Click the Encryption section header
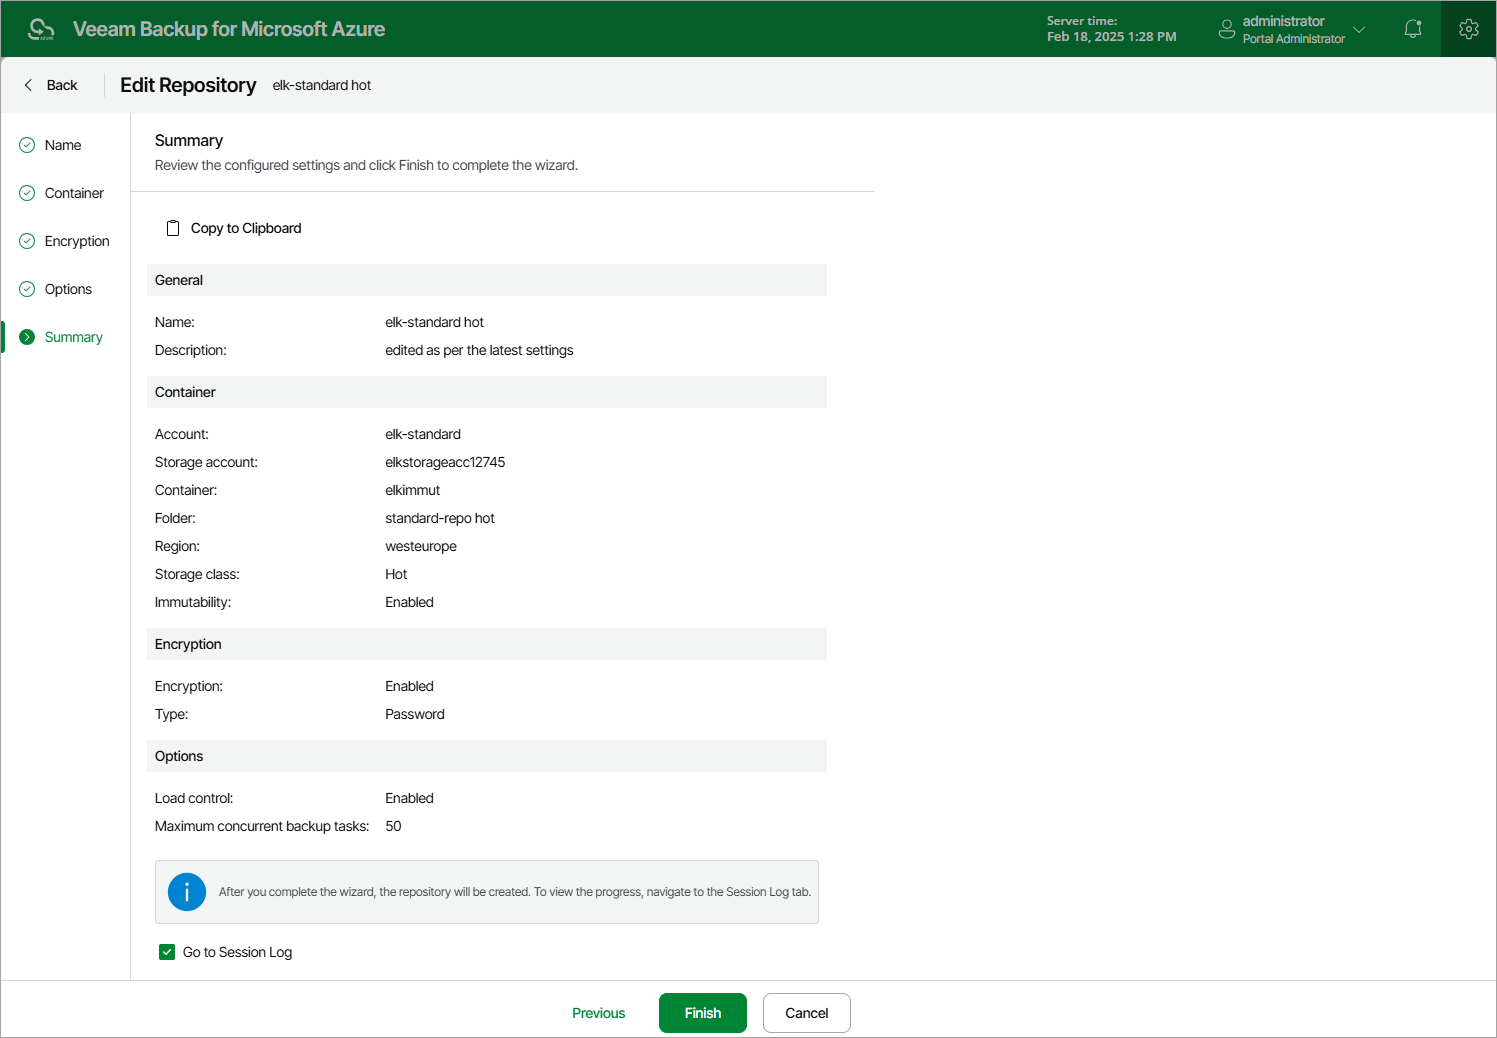 coord(487,644)
